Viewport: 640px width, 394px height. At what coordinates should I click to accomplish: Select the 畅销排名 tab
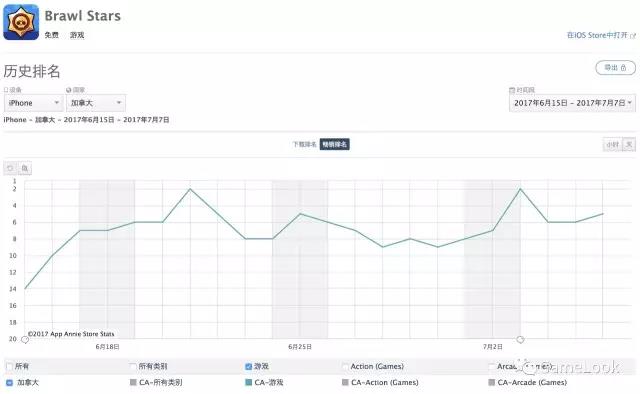[x=335, y=144]
